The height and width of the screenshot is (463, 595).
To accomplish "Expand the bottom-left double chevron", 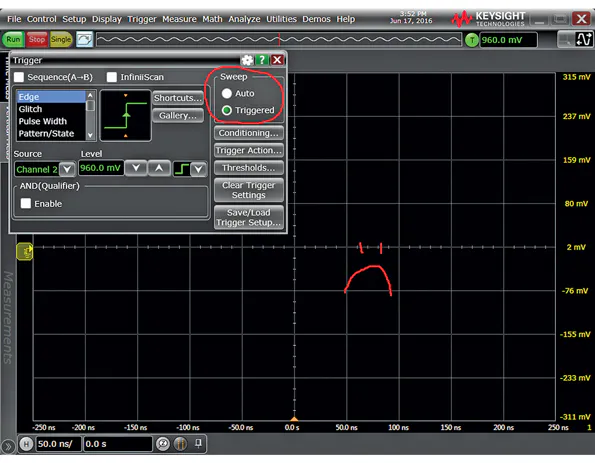I will pyautogui.click(x=8, y=447).
